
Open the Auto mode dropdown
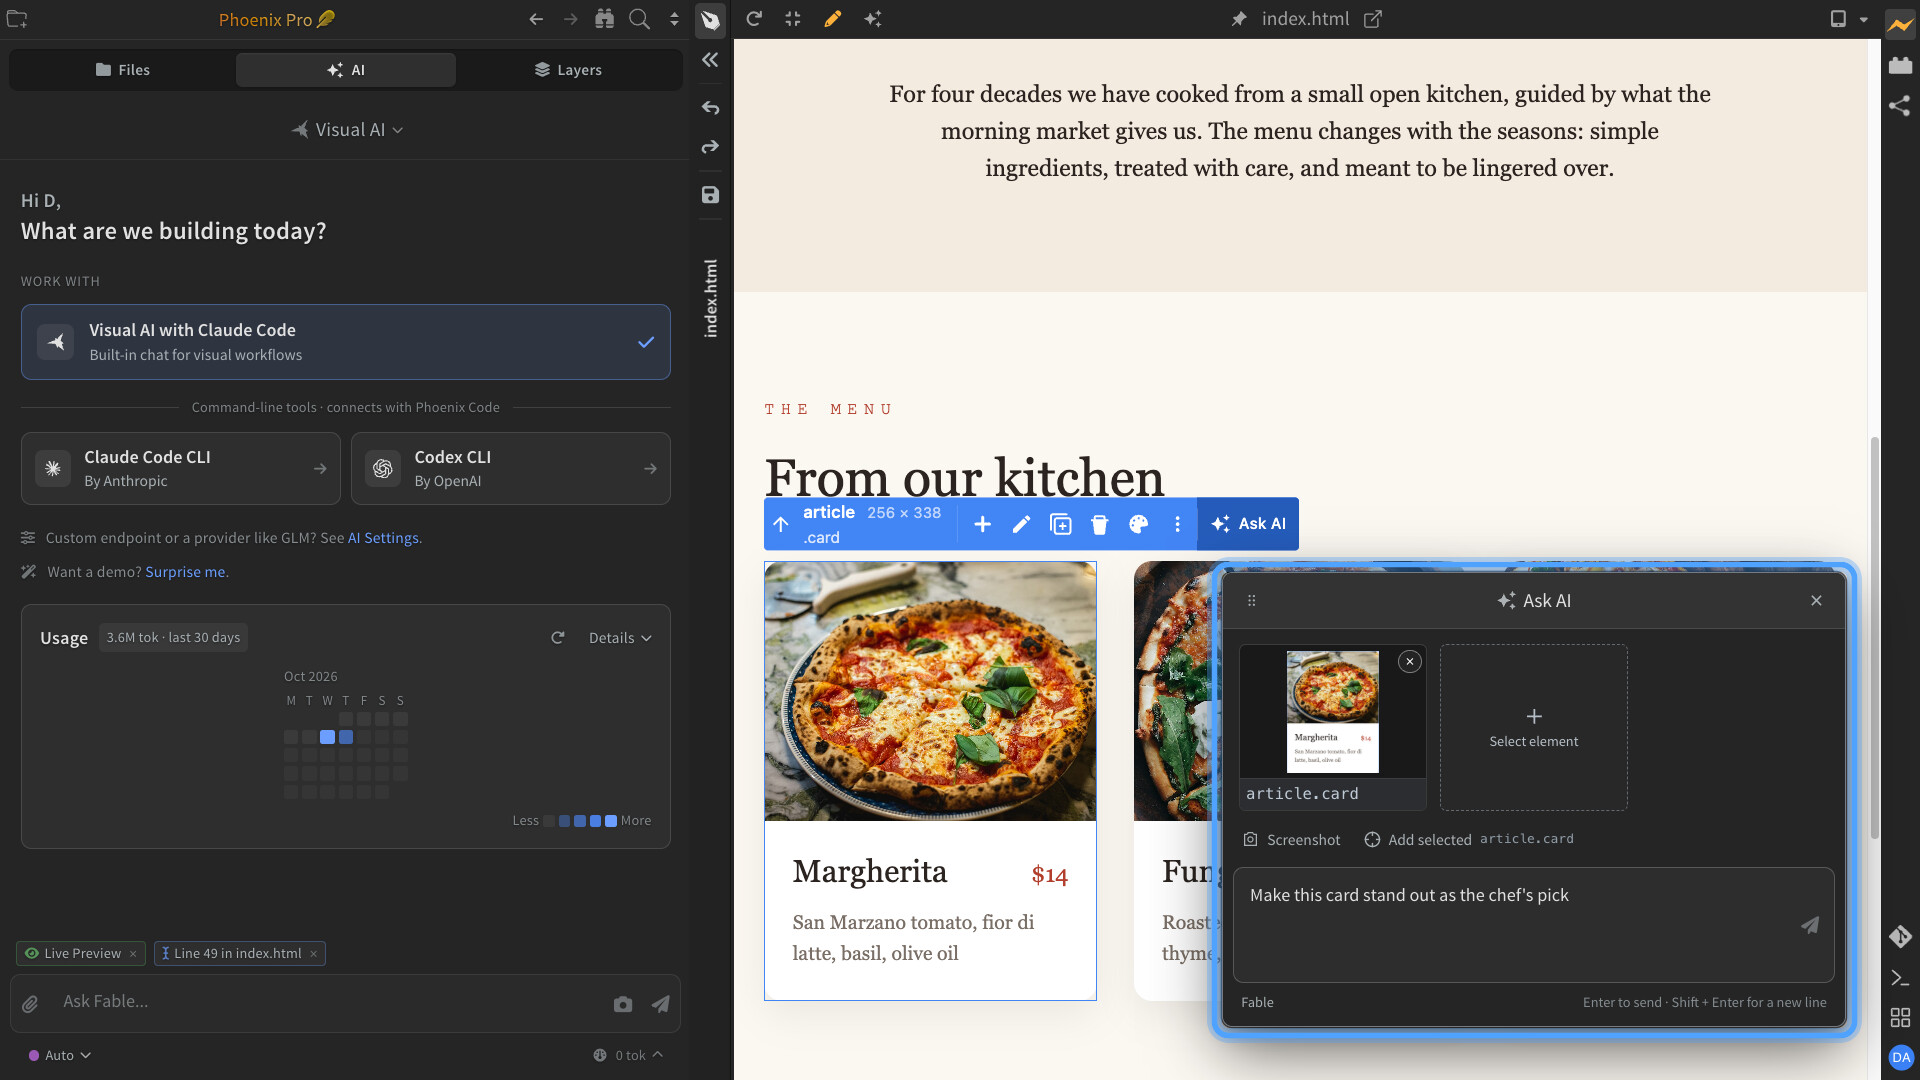(x=60, y=1055)
